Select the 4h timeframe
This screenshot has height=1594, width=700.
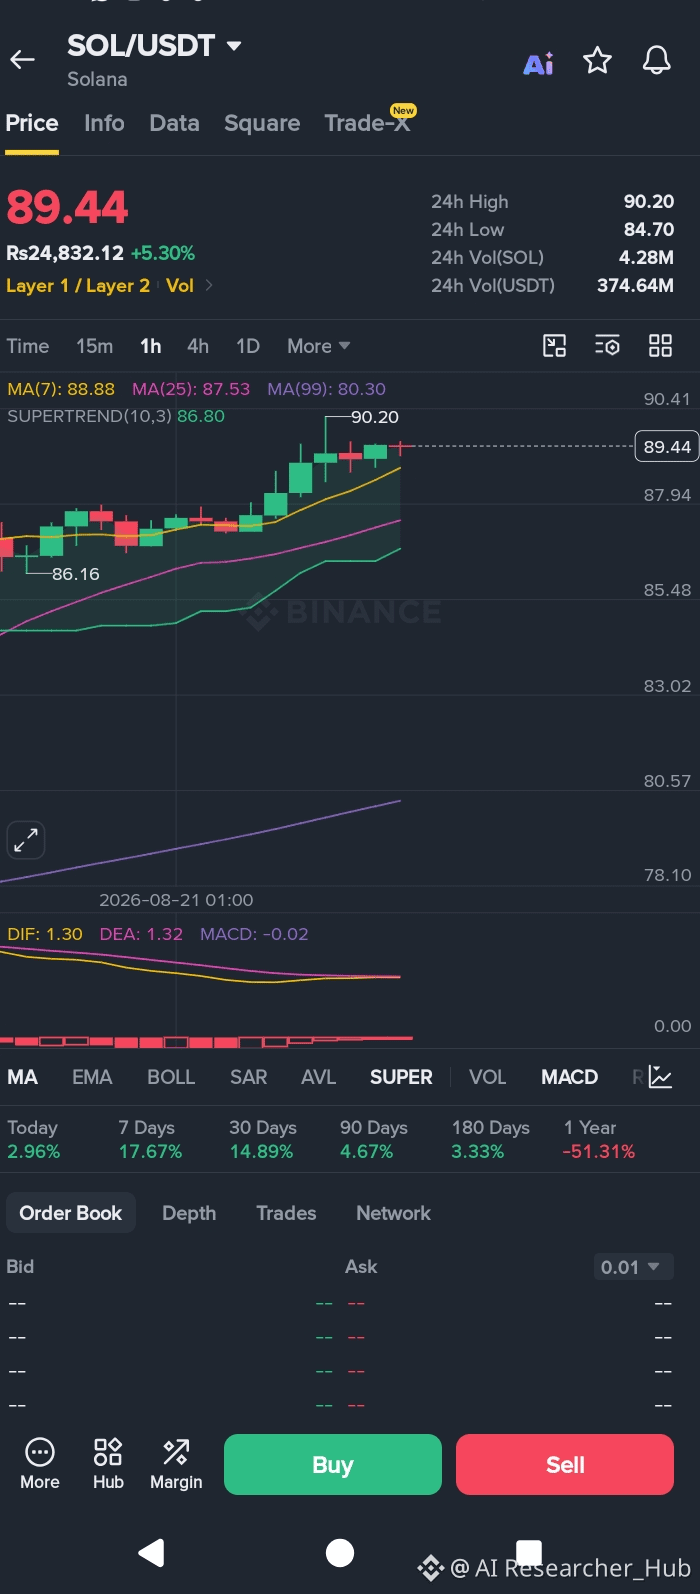point(198,346)
